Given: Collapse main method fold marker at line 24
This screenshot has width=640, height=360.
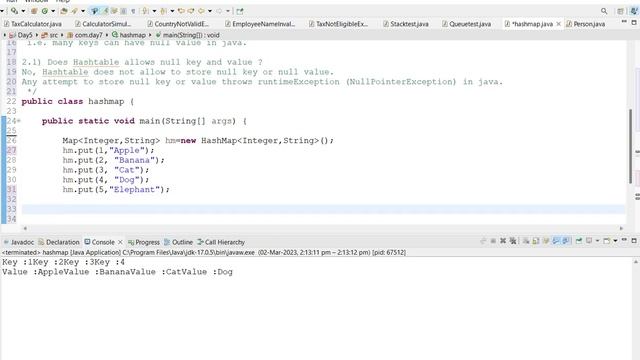Looking at the screenshot, I should point(19,121).
